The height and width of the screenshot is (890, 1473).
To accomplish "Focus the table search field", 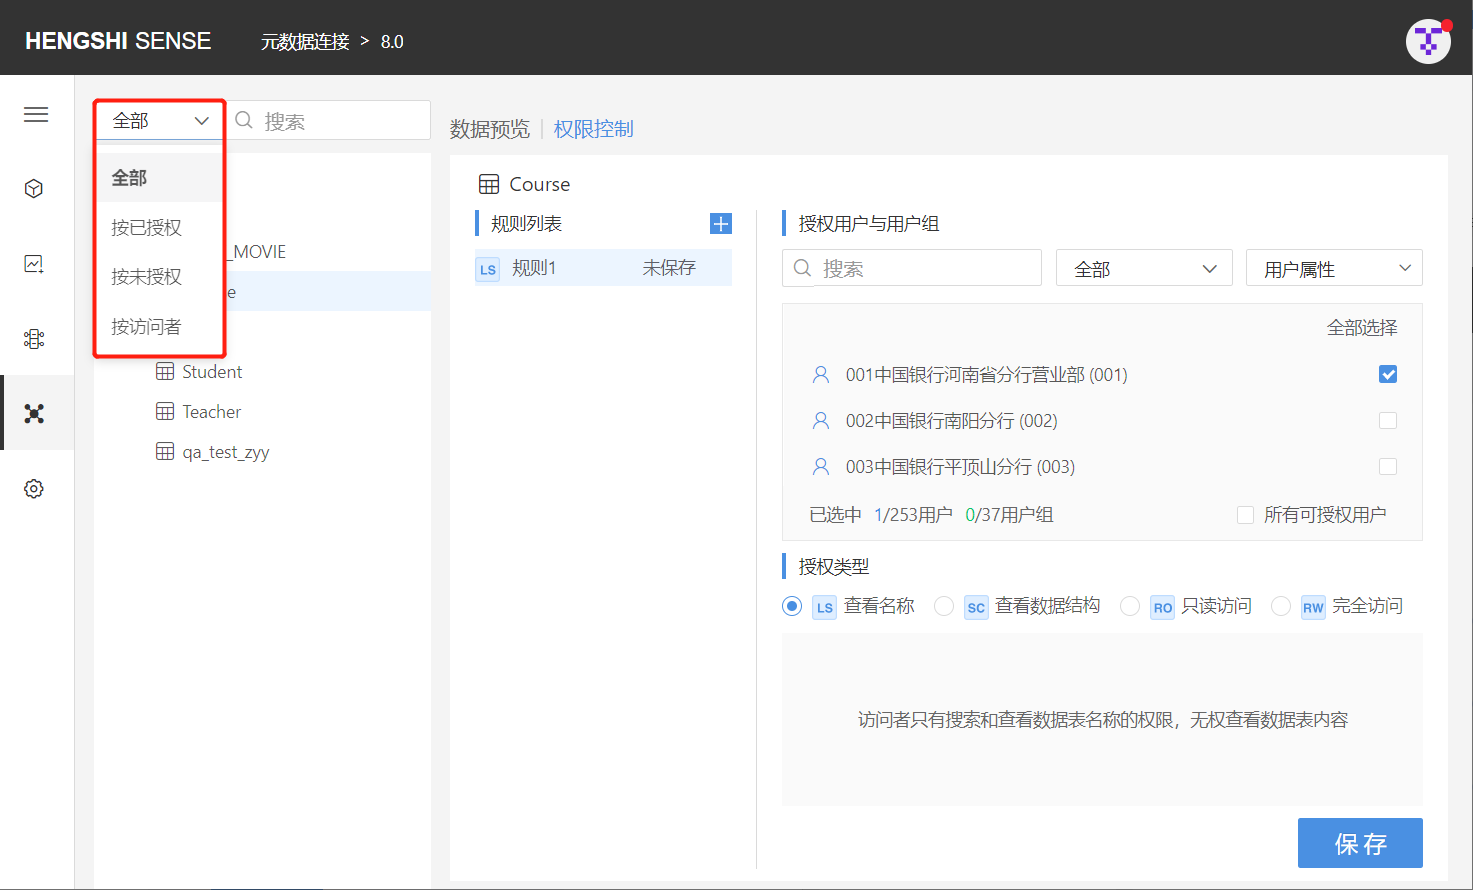I will 328,120.
